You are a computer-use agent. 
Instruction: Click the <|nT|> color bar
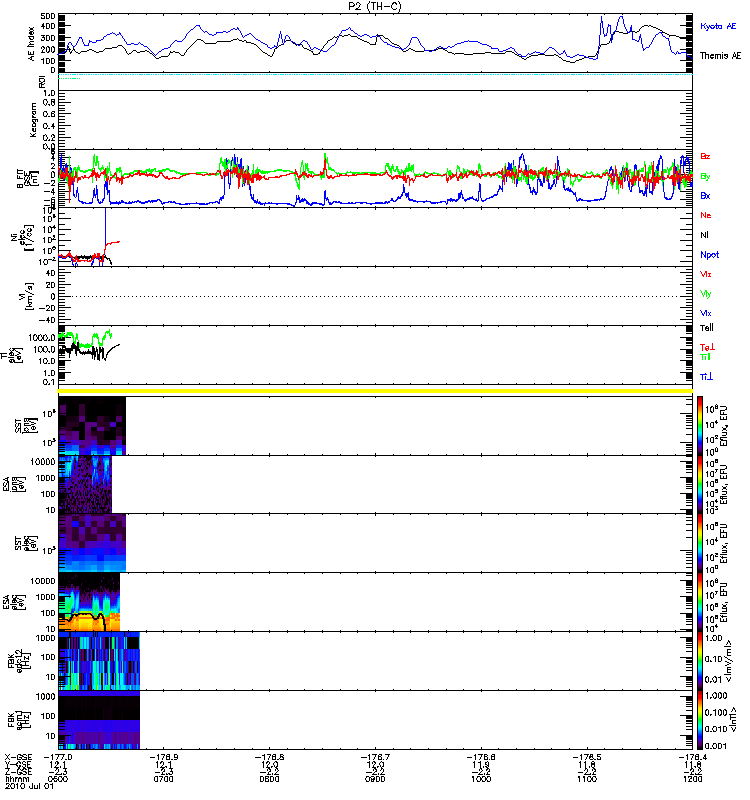(700, 720)
